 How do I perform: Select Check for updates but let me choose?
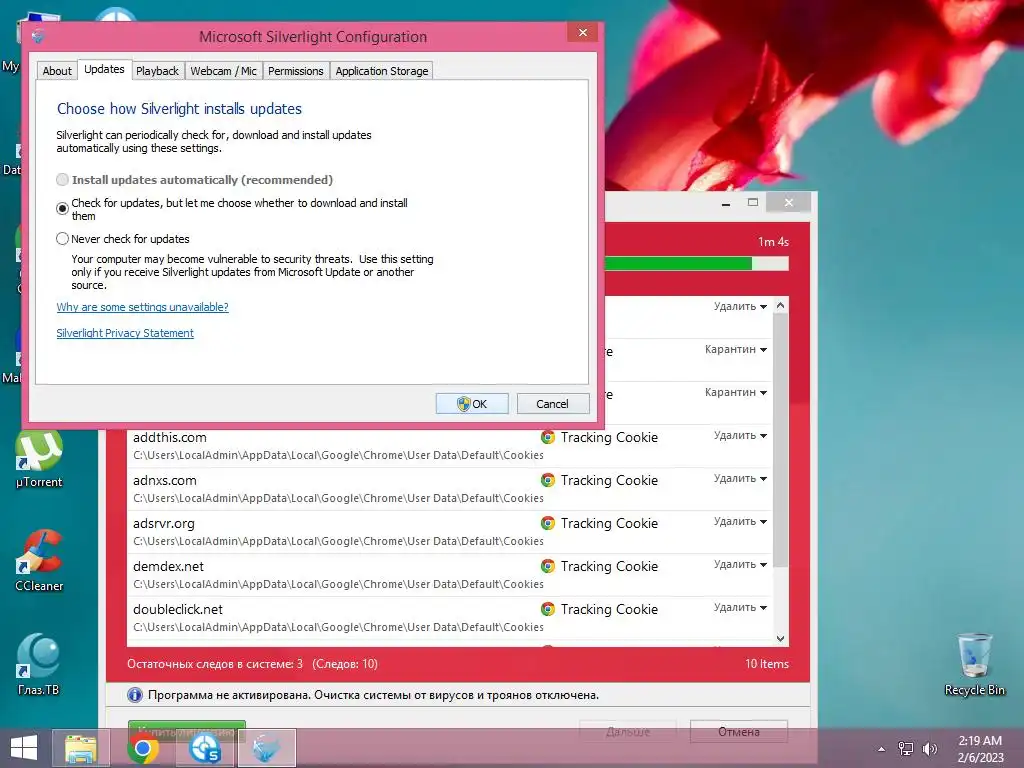[x=62, y=209]
